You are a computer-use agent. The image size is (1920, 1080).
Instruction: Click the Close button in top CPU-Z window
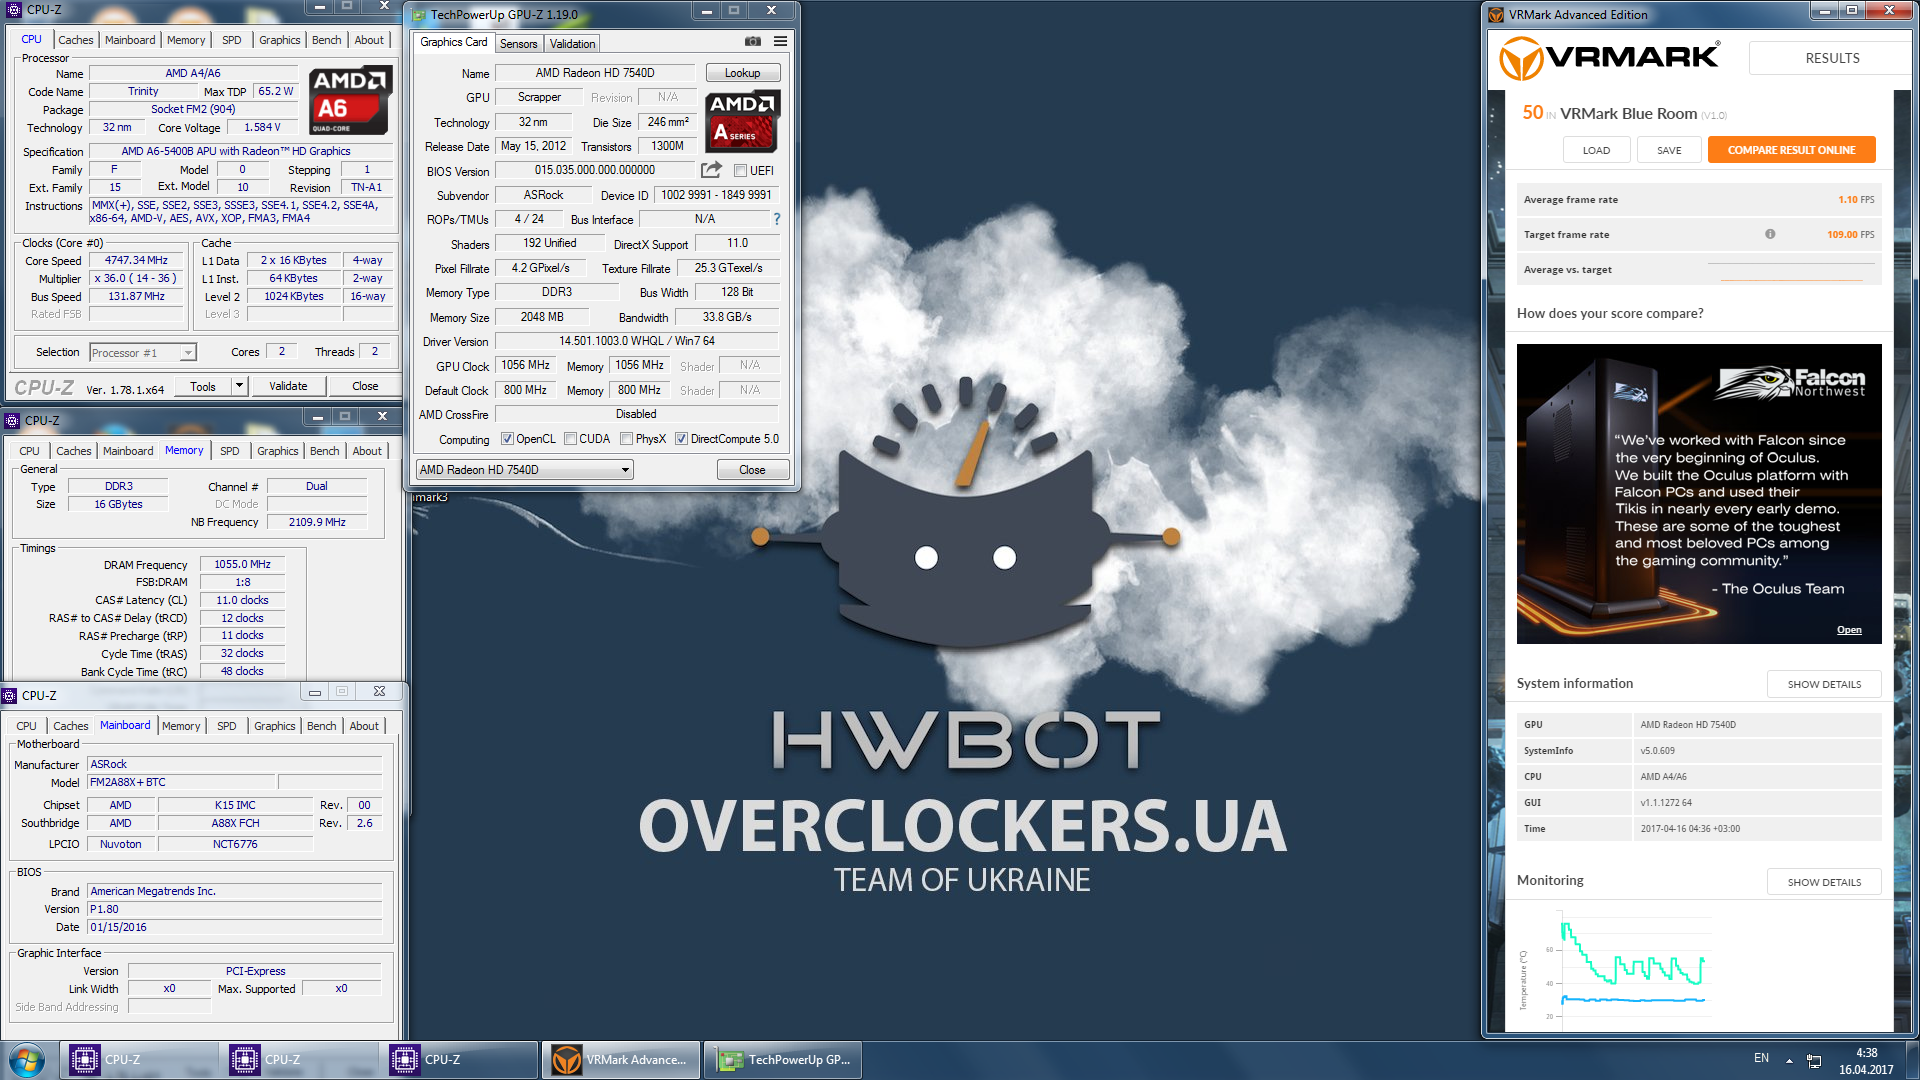click(x=365, y=386)
